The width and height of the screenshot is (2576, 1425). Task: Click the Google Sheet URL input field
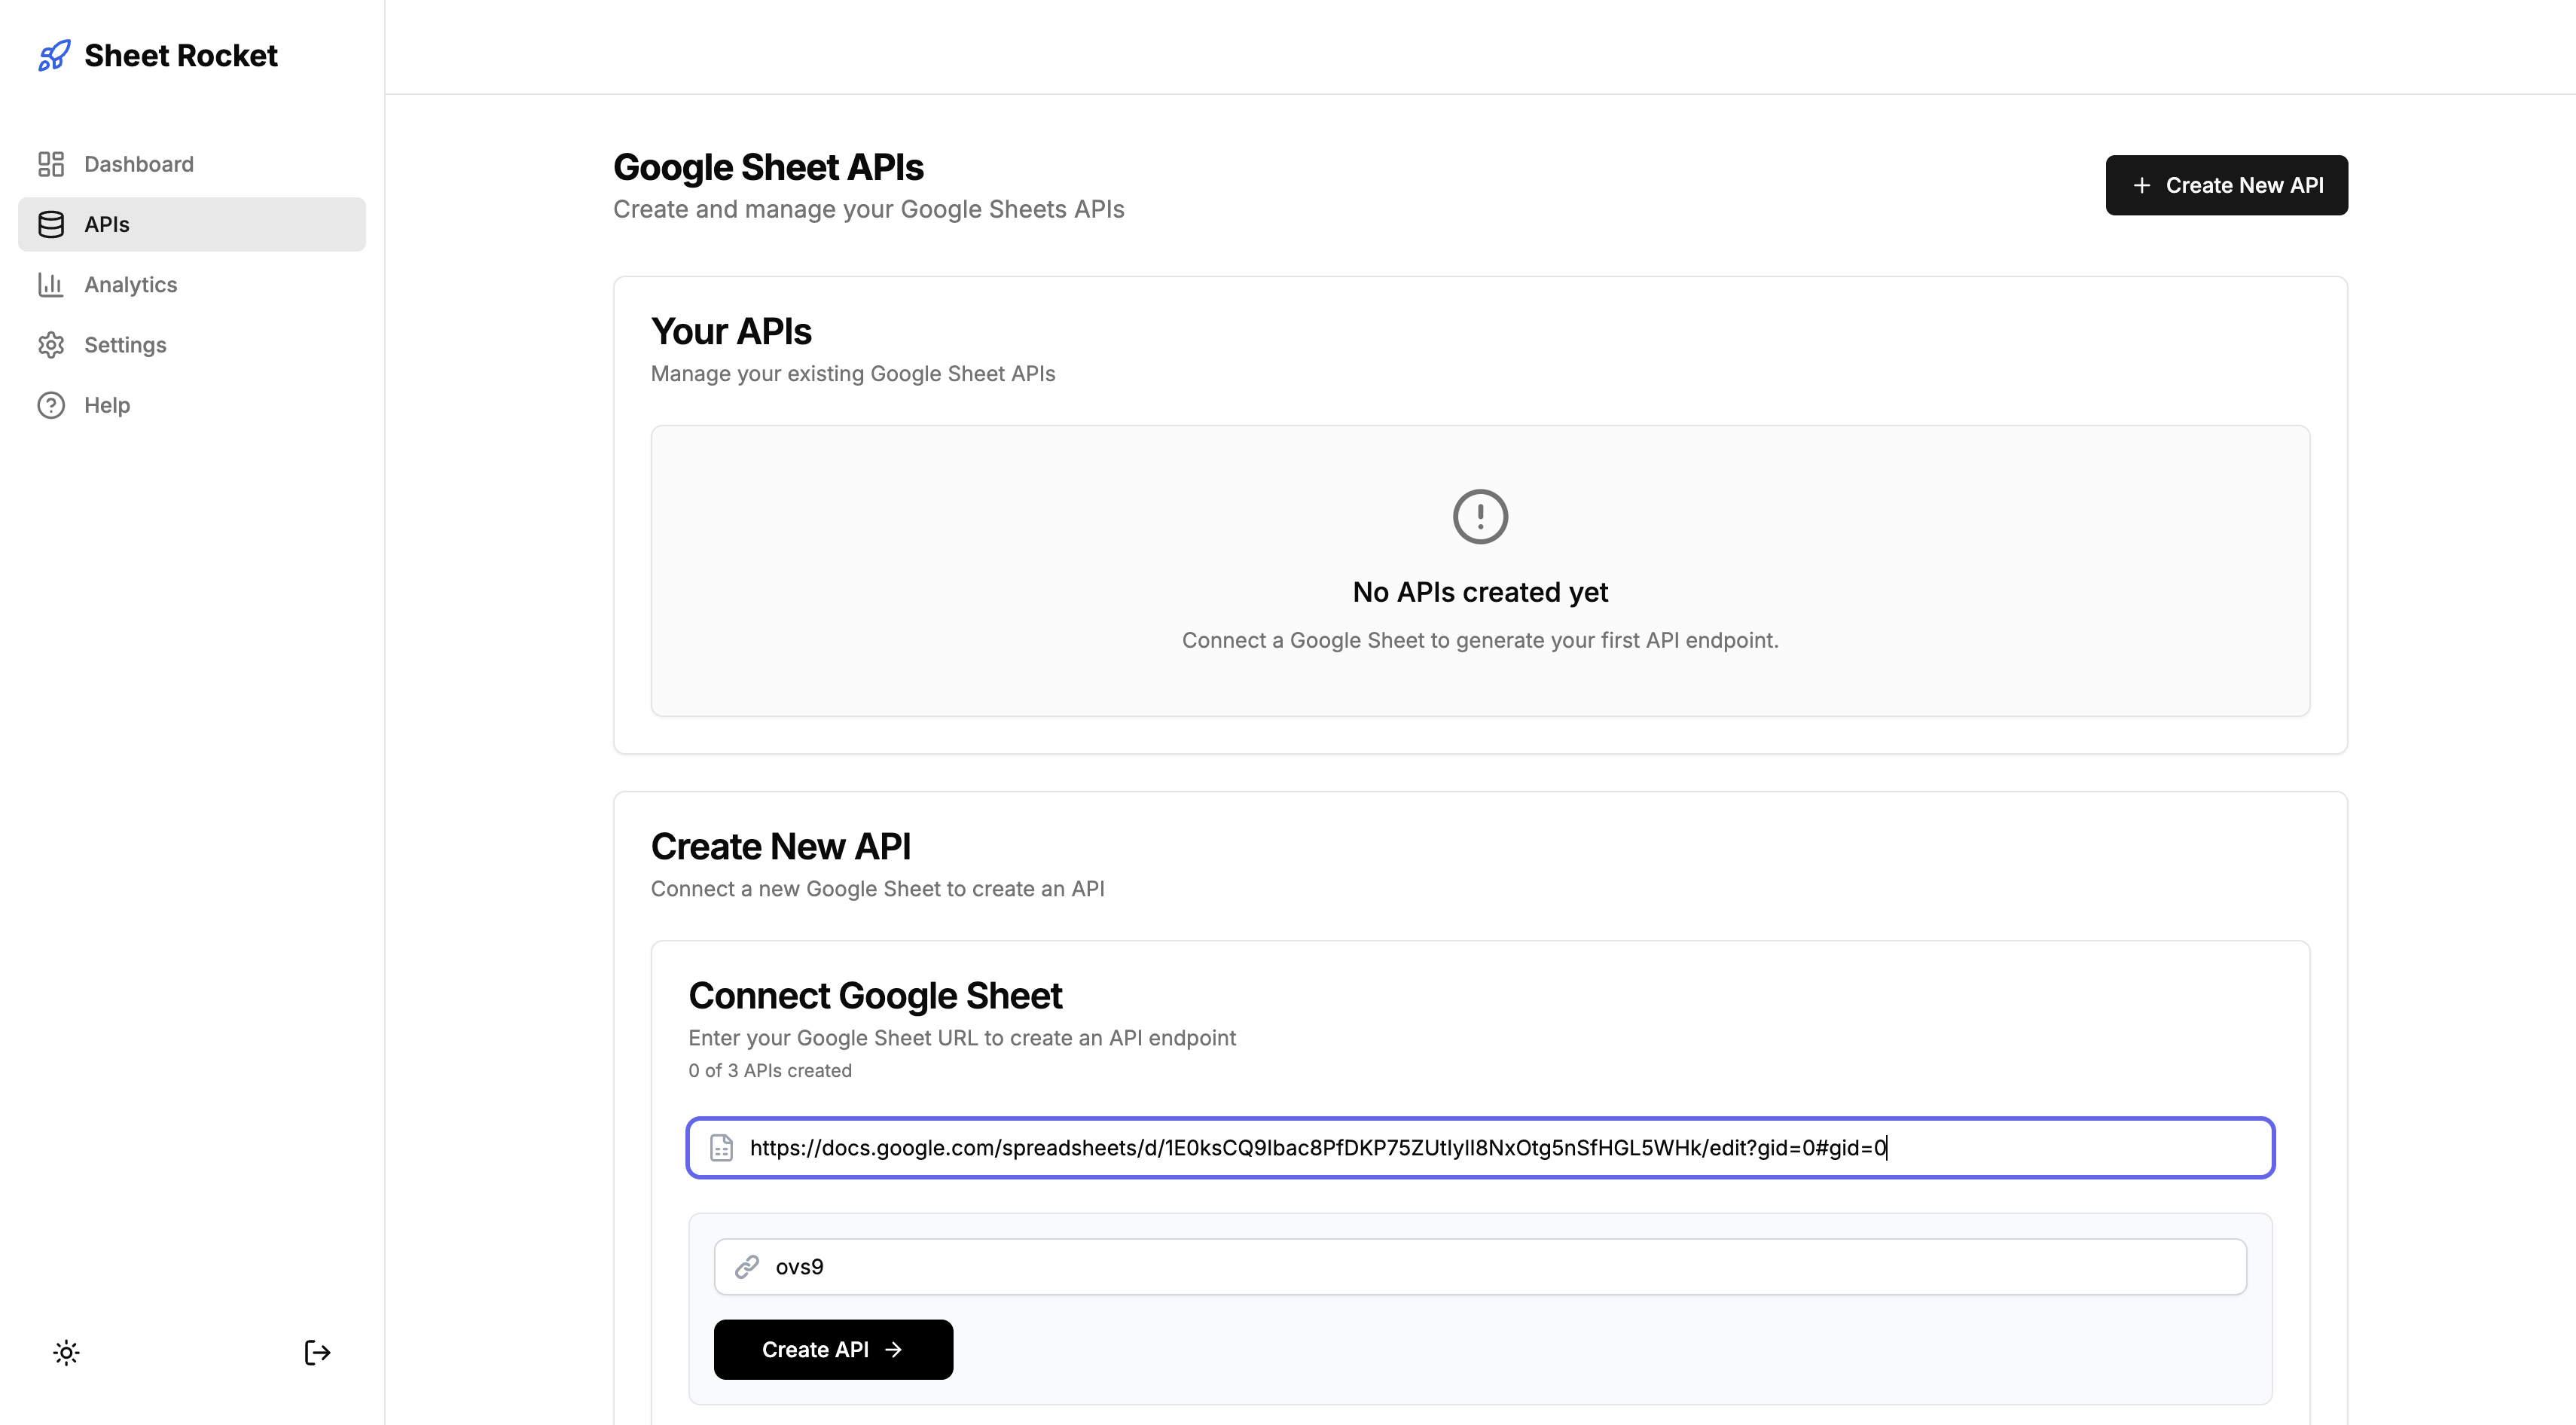1480,1147
